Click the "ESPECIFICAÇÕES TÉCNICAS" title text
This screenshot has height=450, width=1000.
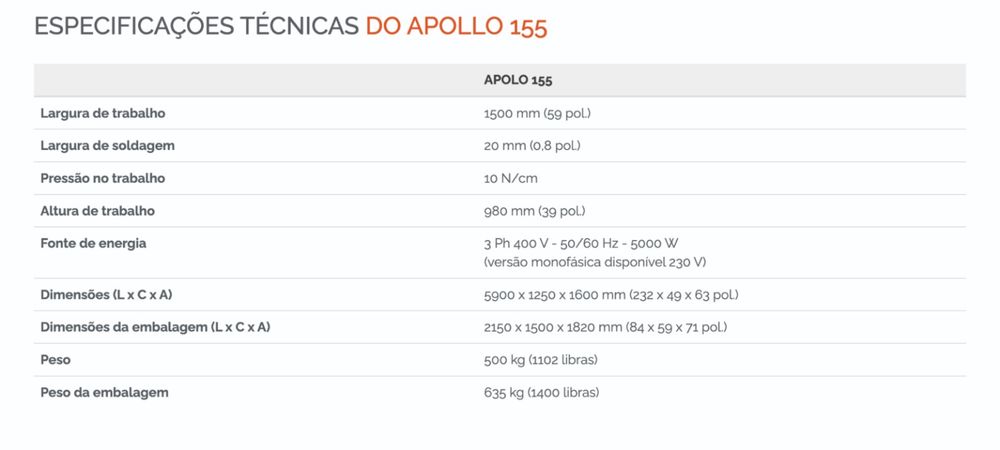coord(196,27)
